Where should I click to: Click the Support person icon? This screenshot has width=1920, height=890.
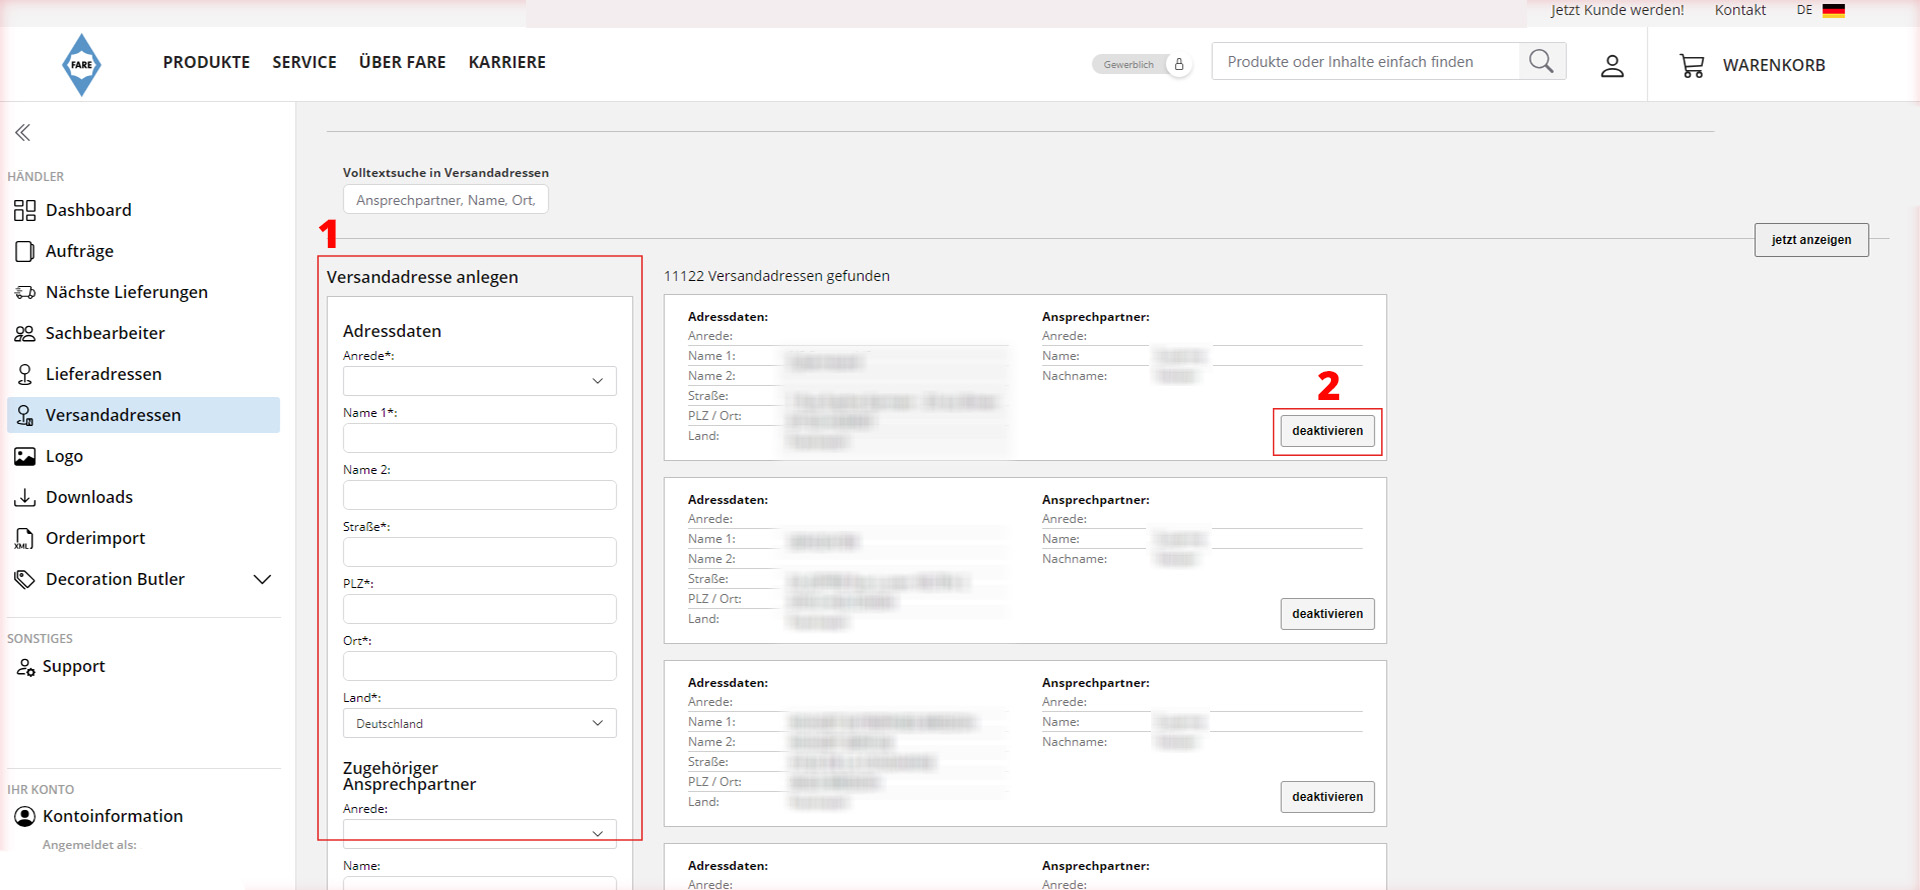tap(25, 667)
